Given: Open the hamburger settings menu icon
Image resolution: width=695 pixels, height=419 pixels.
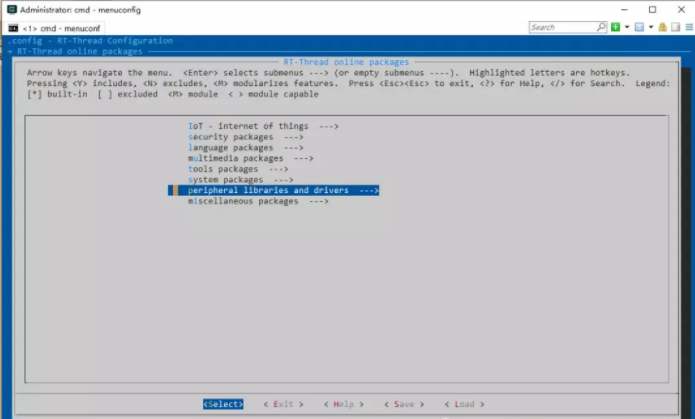Looking at the screenshot, I should point(689,27).
